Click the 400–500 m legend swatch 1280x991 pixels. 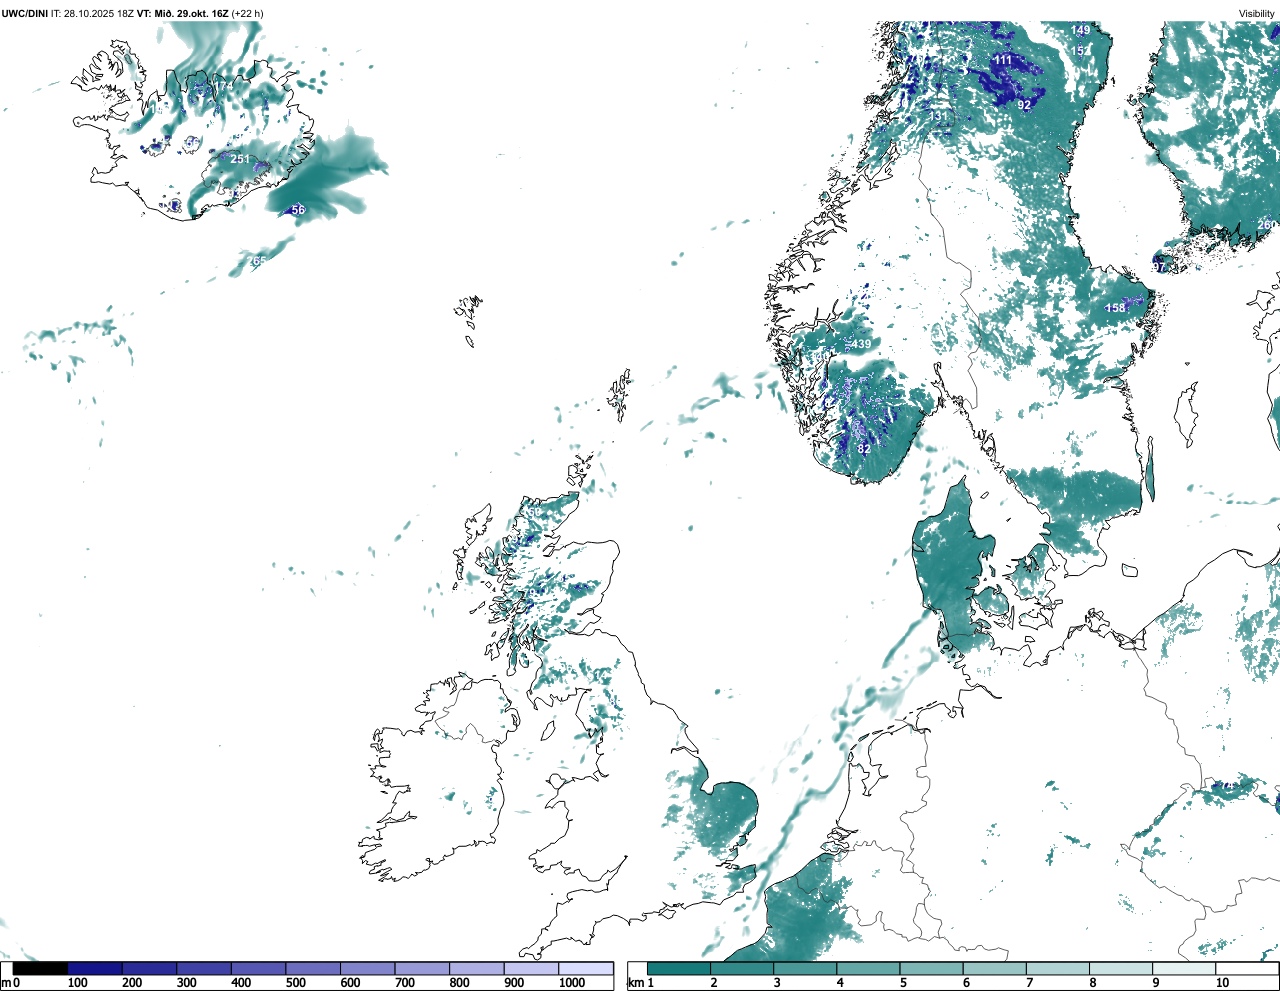(x=259, y=968)
